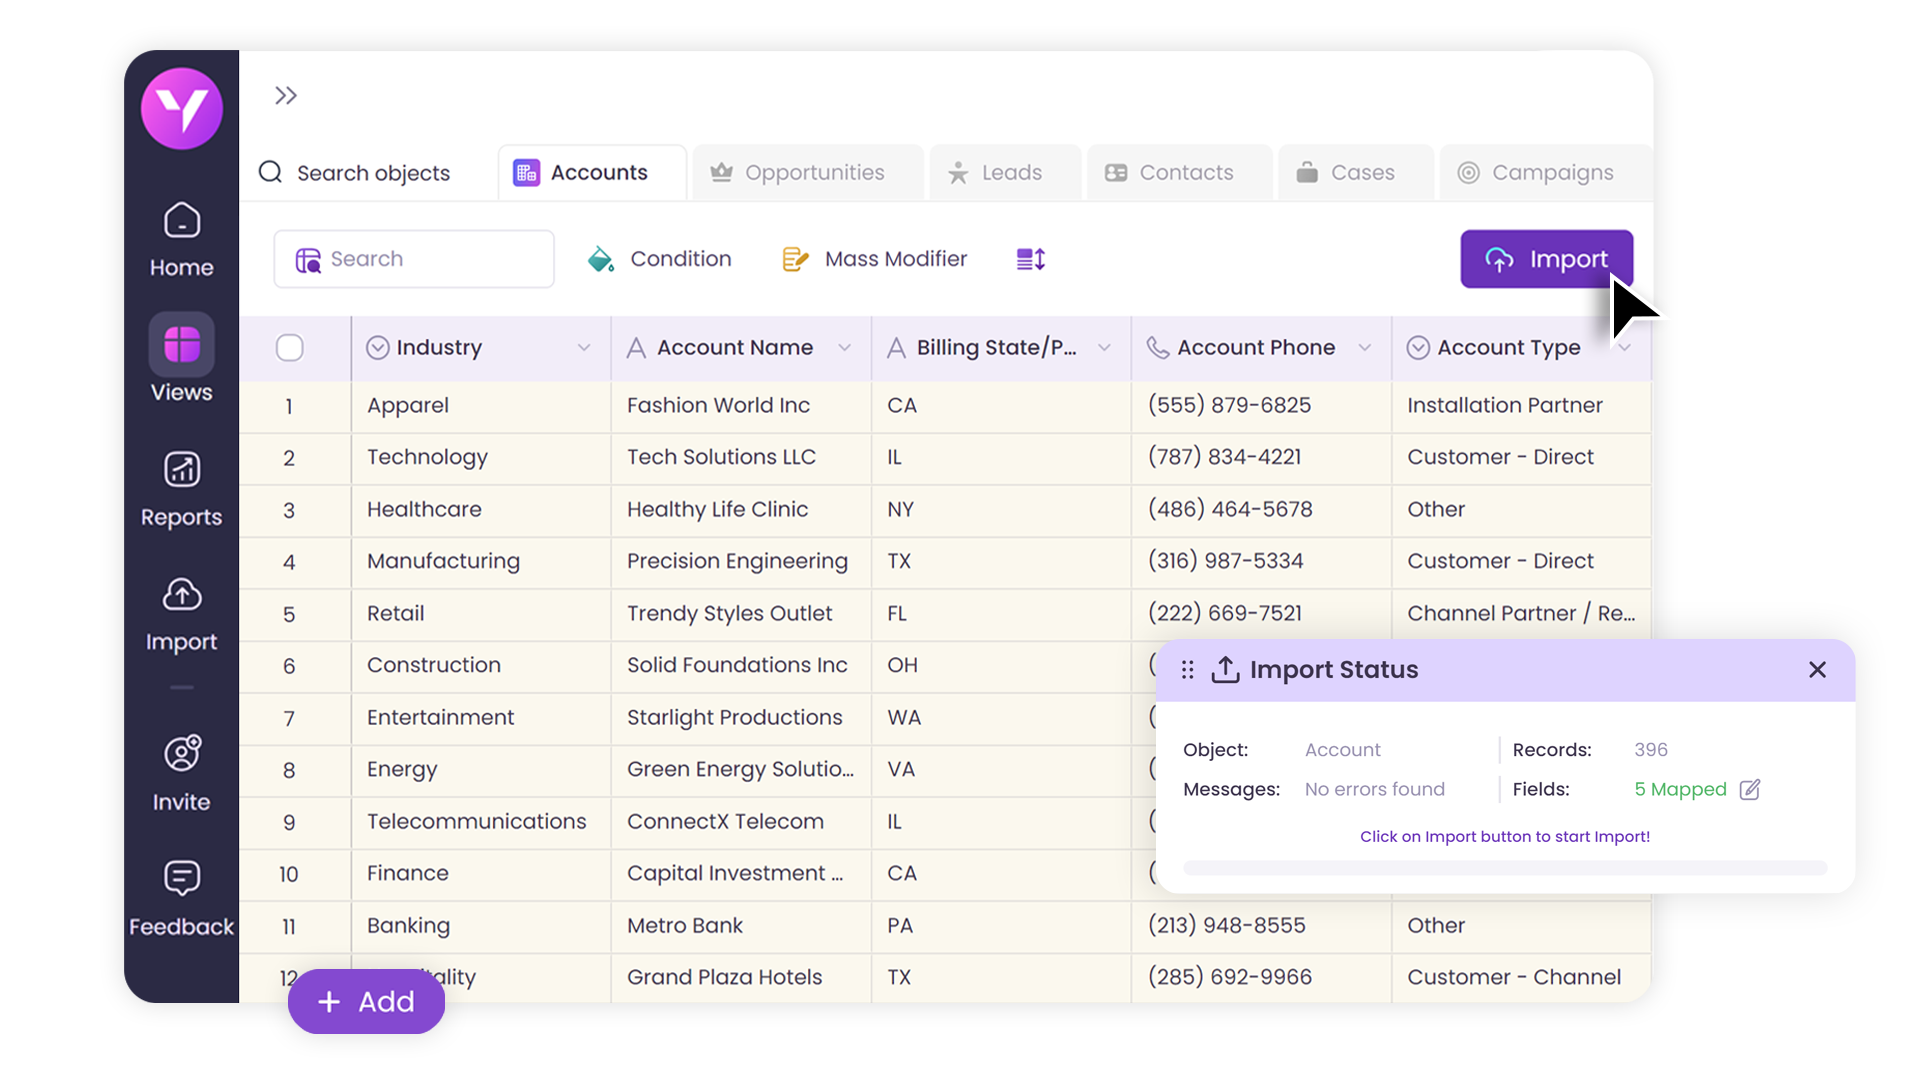The width and height of the screenshot is (1920, 1080).
Task: Tick the select-all rows checkbox
Action: click(x=289, y=348)
